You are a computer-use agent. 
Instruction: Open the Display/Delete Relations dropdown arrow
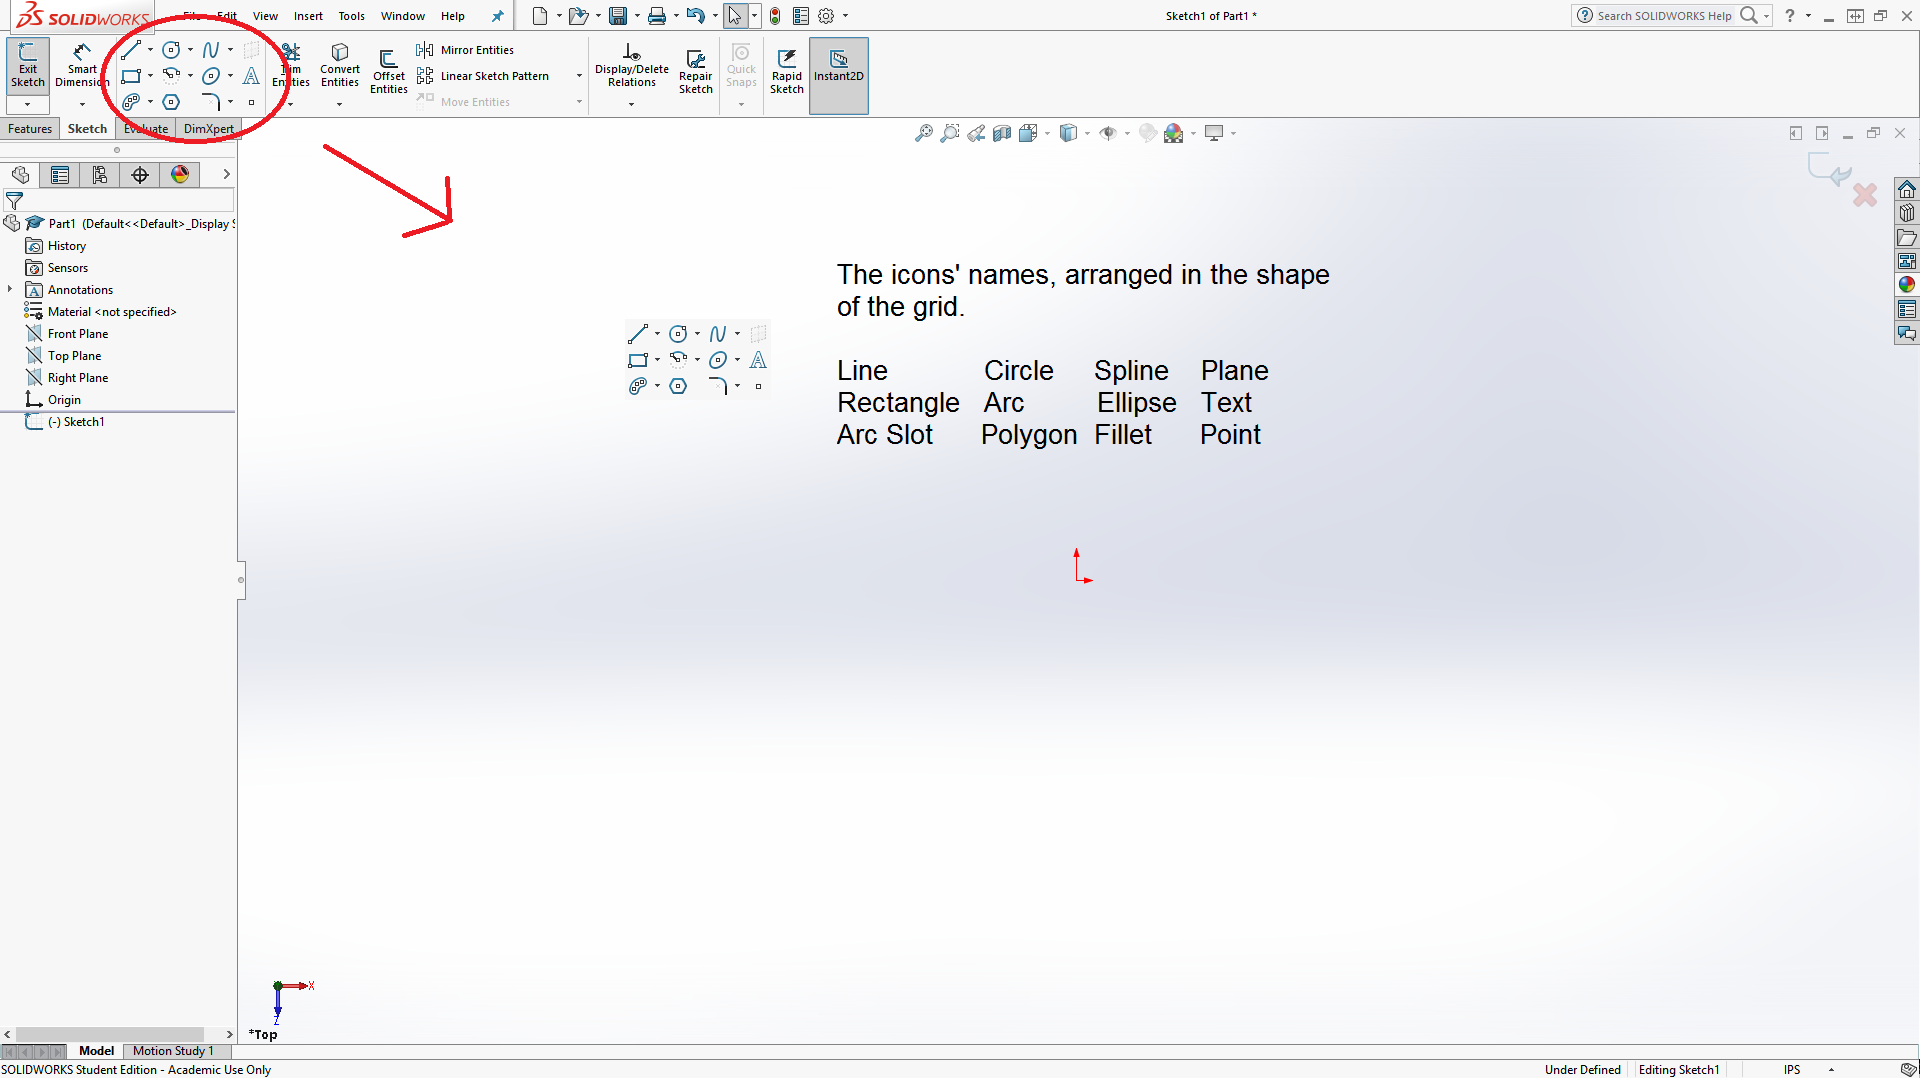coord(631,104)
